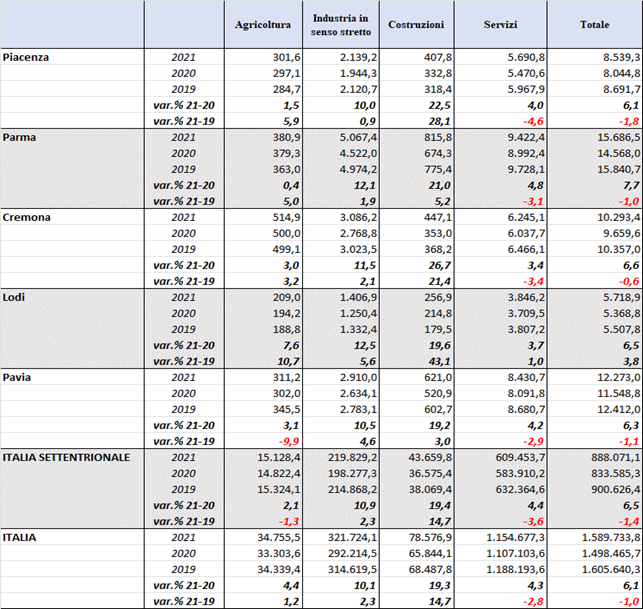Viewport: 643px width, 609px height.
Task: Select Parma Industria variation 12,1
Action: 365,185
